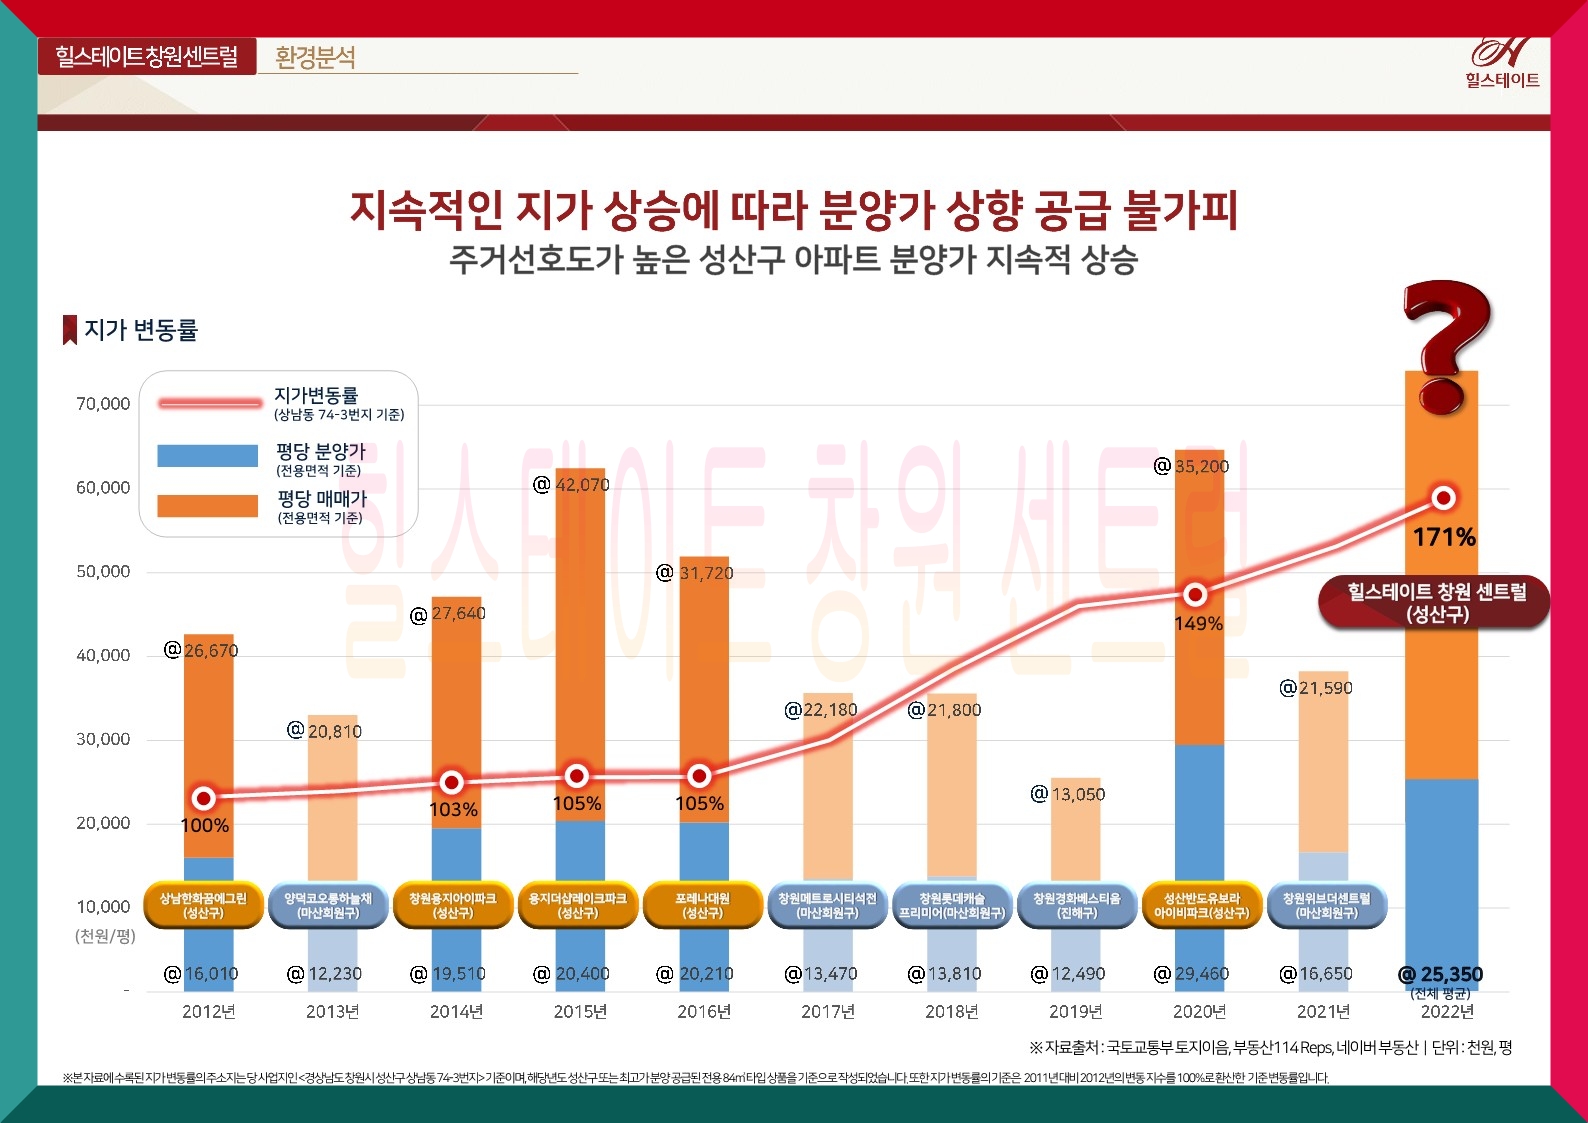
Task: Click the @13,810 price under the 2018 bar
Action: click(x=945, y=974)
